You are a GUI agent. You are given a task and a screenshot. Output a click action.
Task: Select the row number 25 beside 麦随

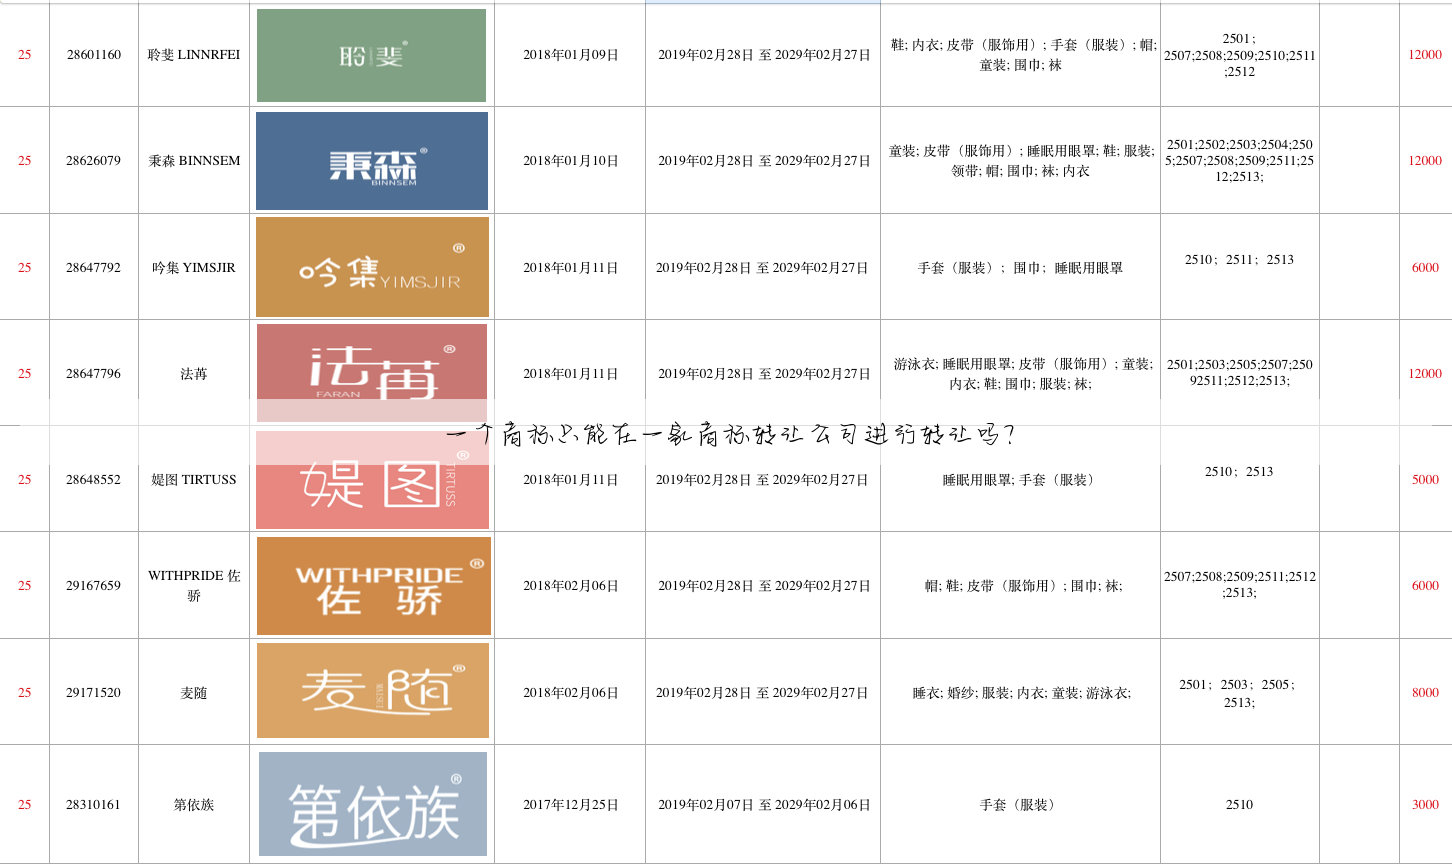coord(23,690)
